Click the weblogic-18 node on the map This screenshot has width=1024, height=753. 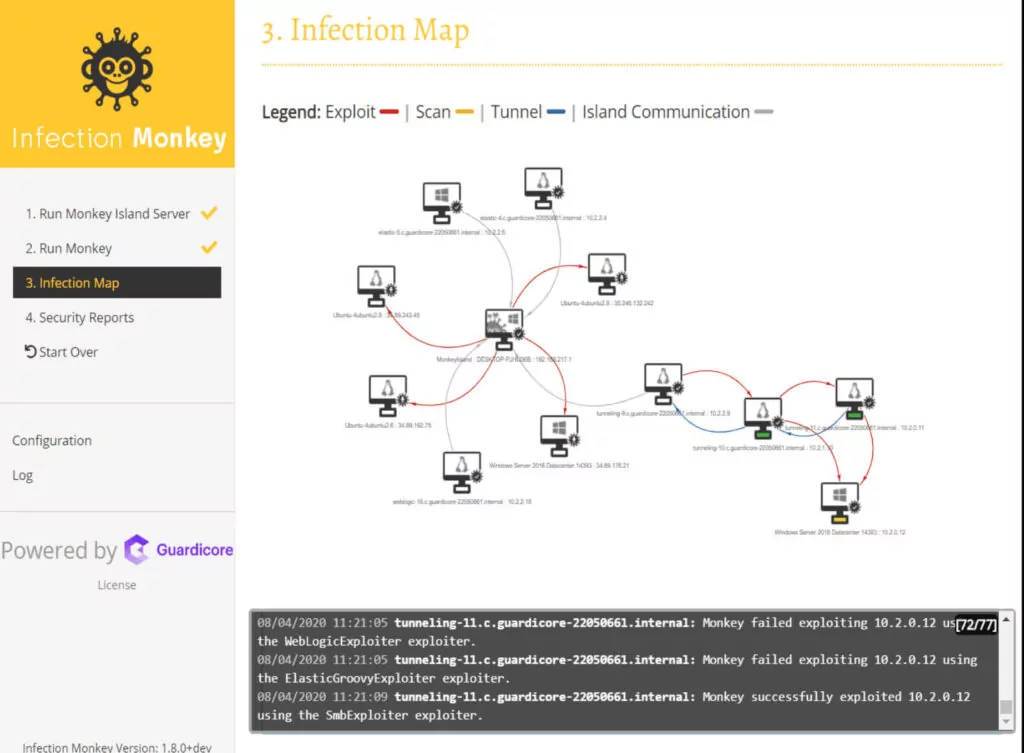point(462,466)
